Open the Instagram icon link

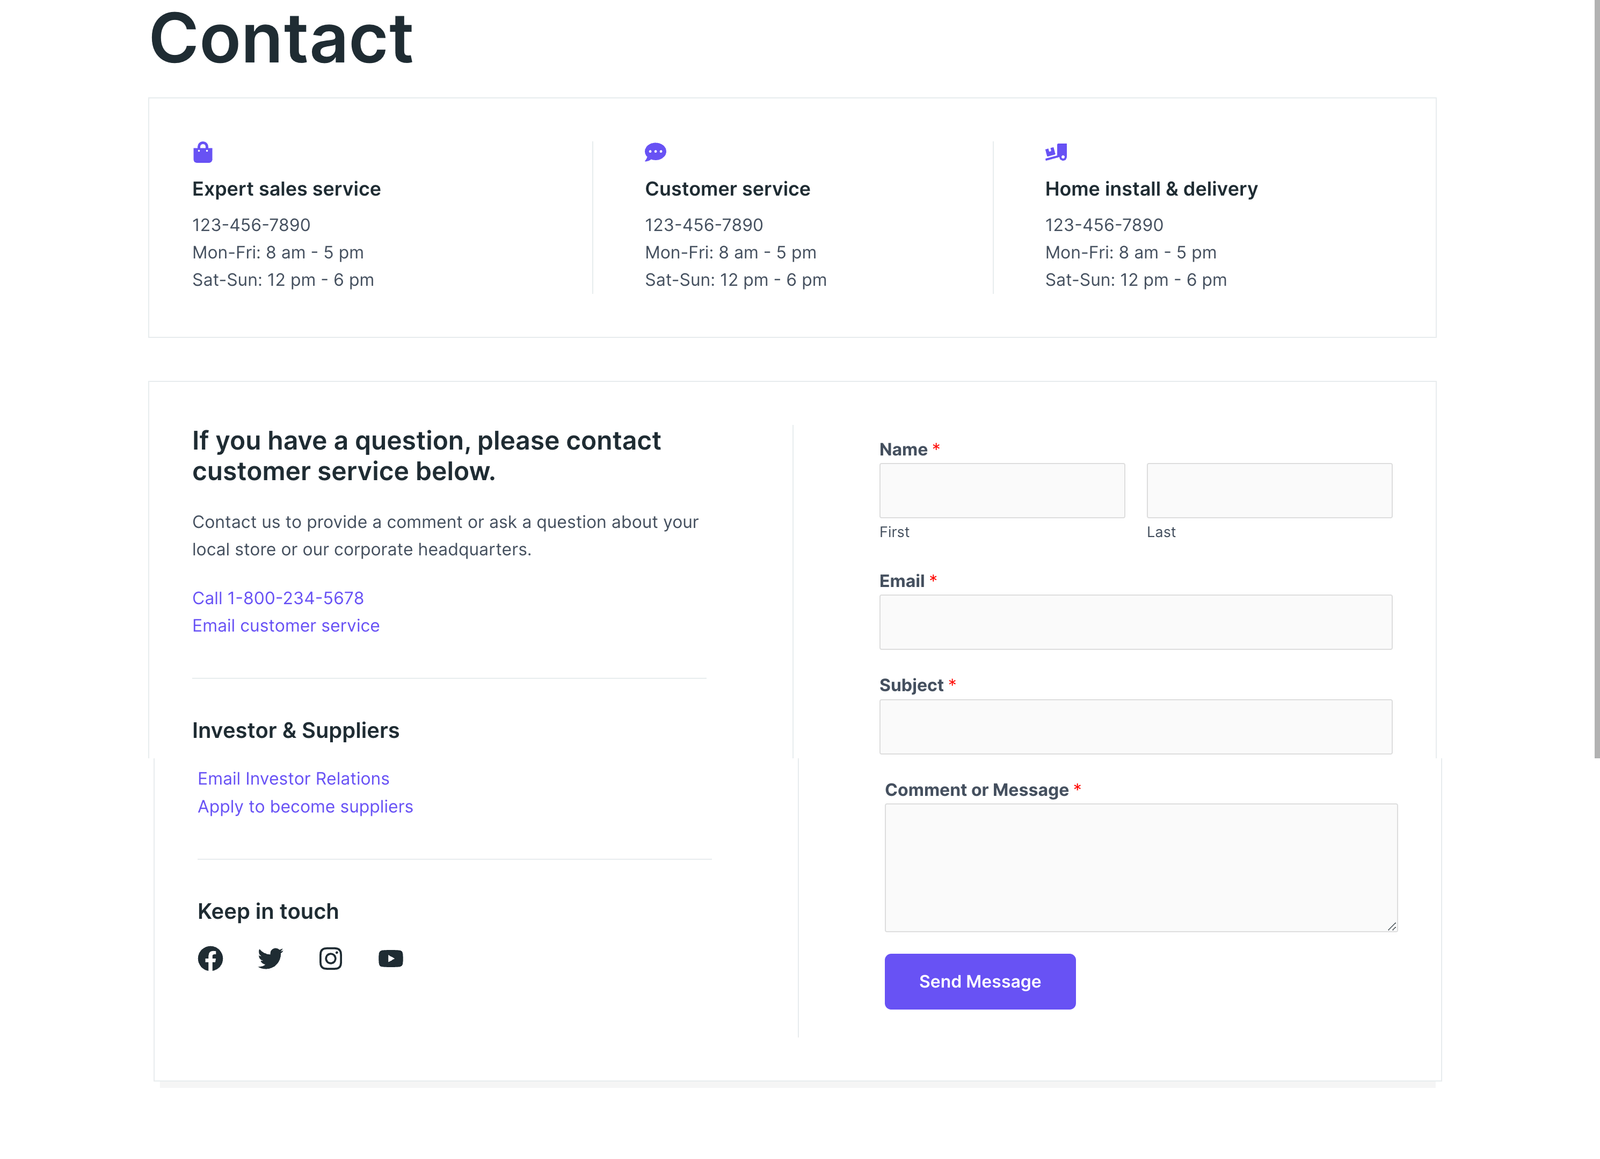point(330,958)
